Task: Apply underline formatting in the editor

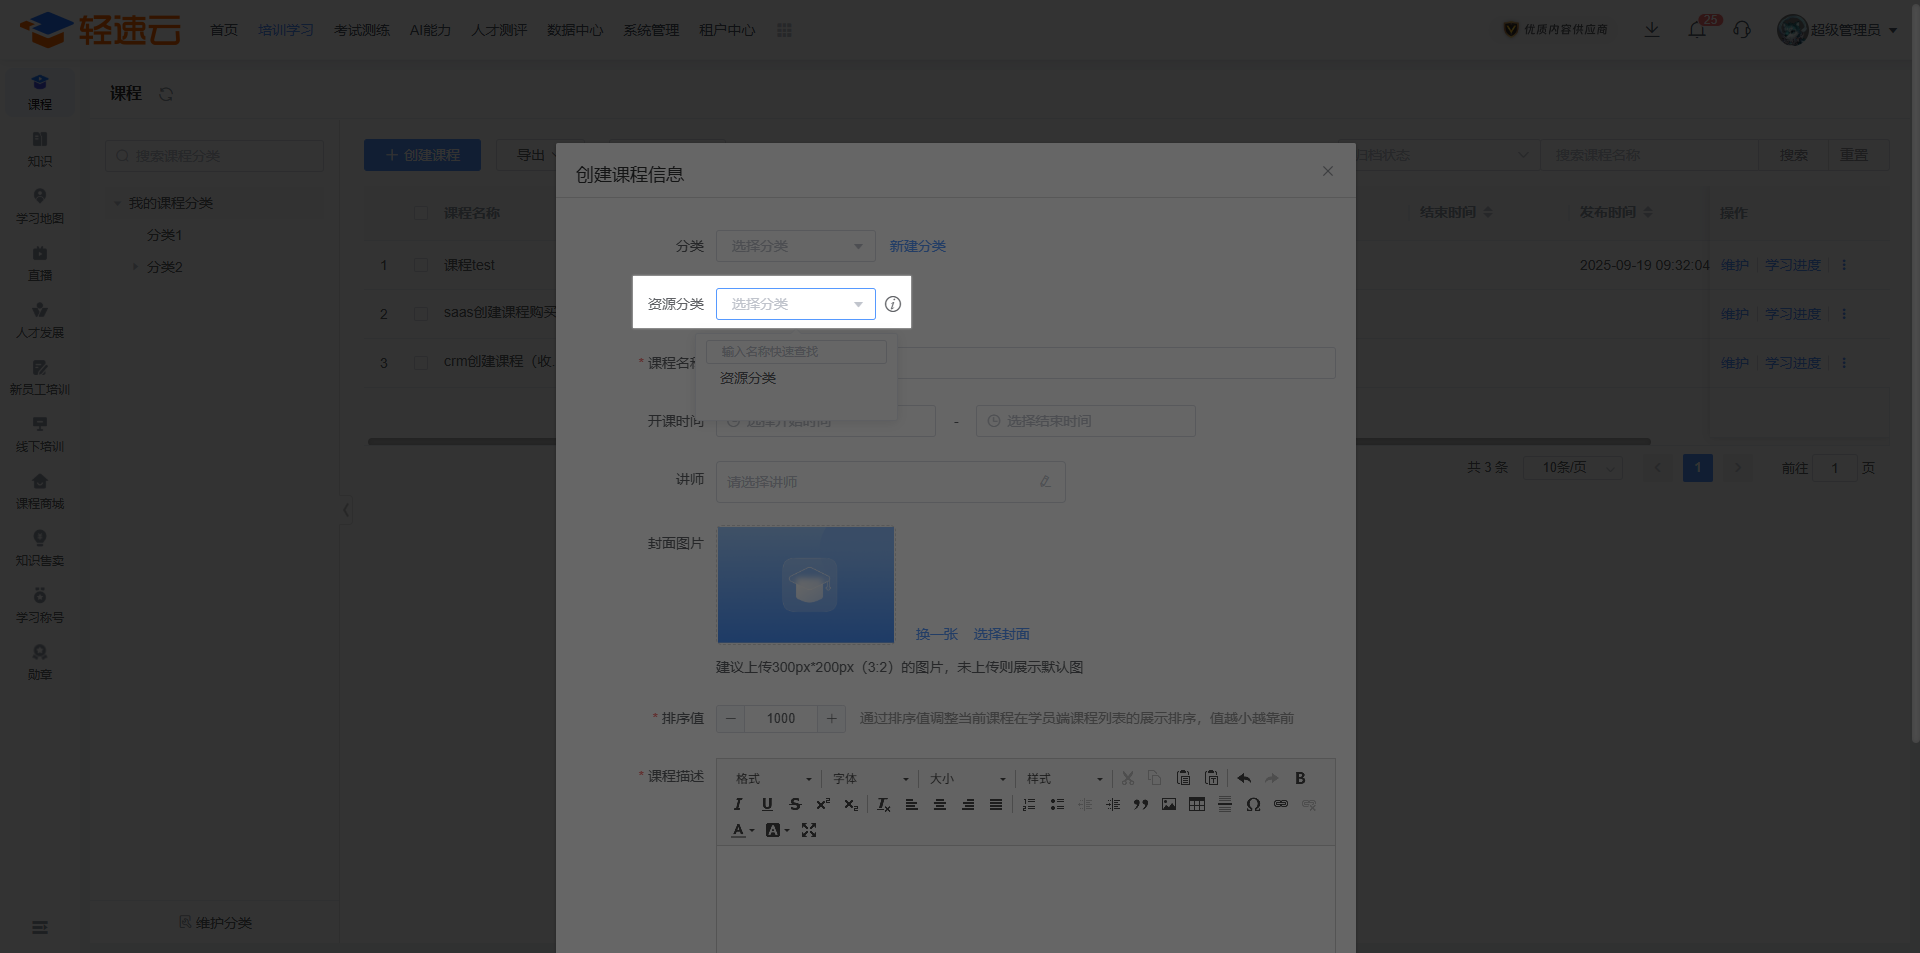Action: (767, 804)
